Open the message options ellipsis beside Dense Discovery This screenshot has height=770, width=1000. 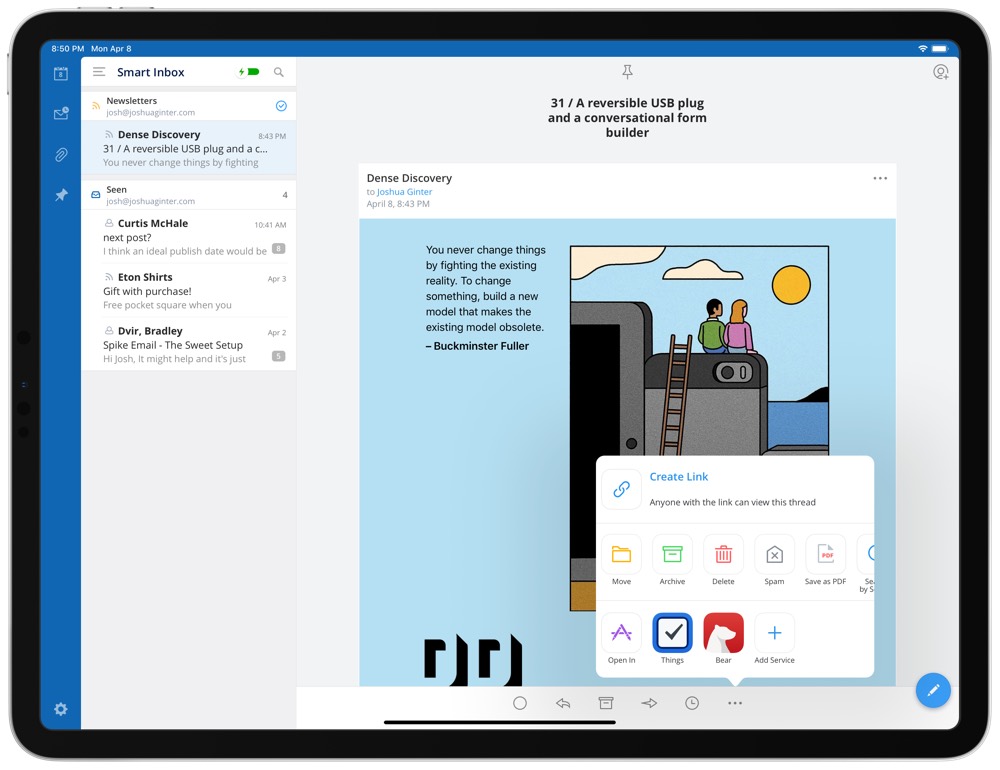[880, 179]
